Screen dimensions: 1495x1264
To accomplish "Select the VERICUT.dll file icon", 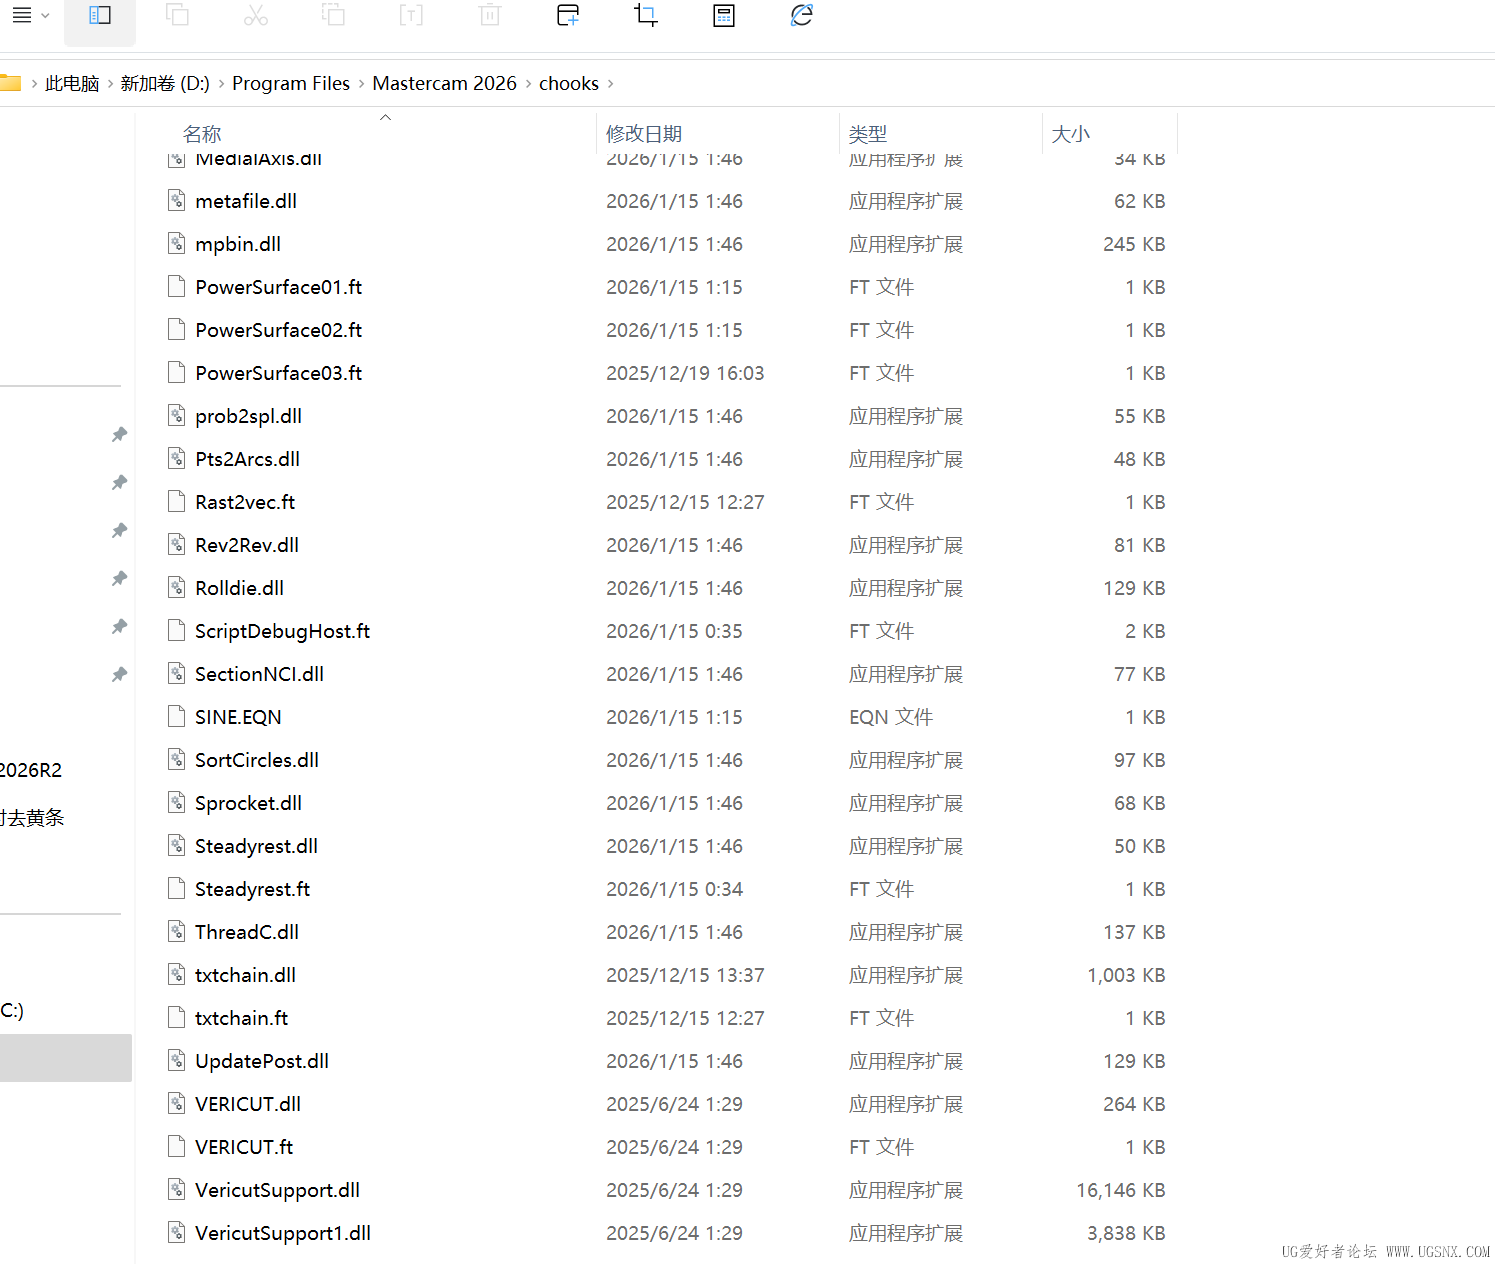I will tap(177, 1104).
